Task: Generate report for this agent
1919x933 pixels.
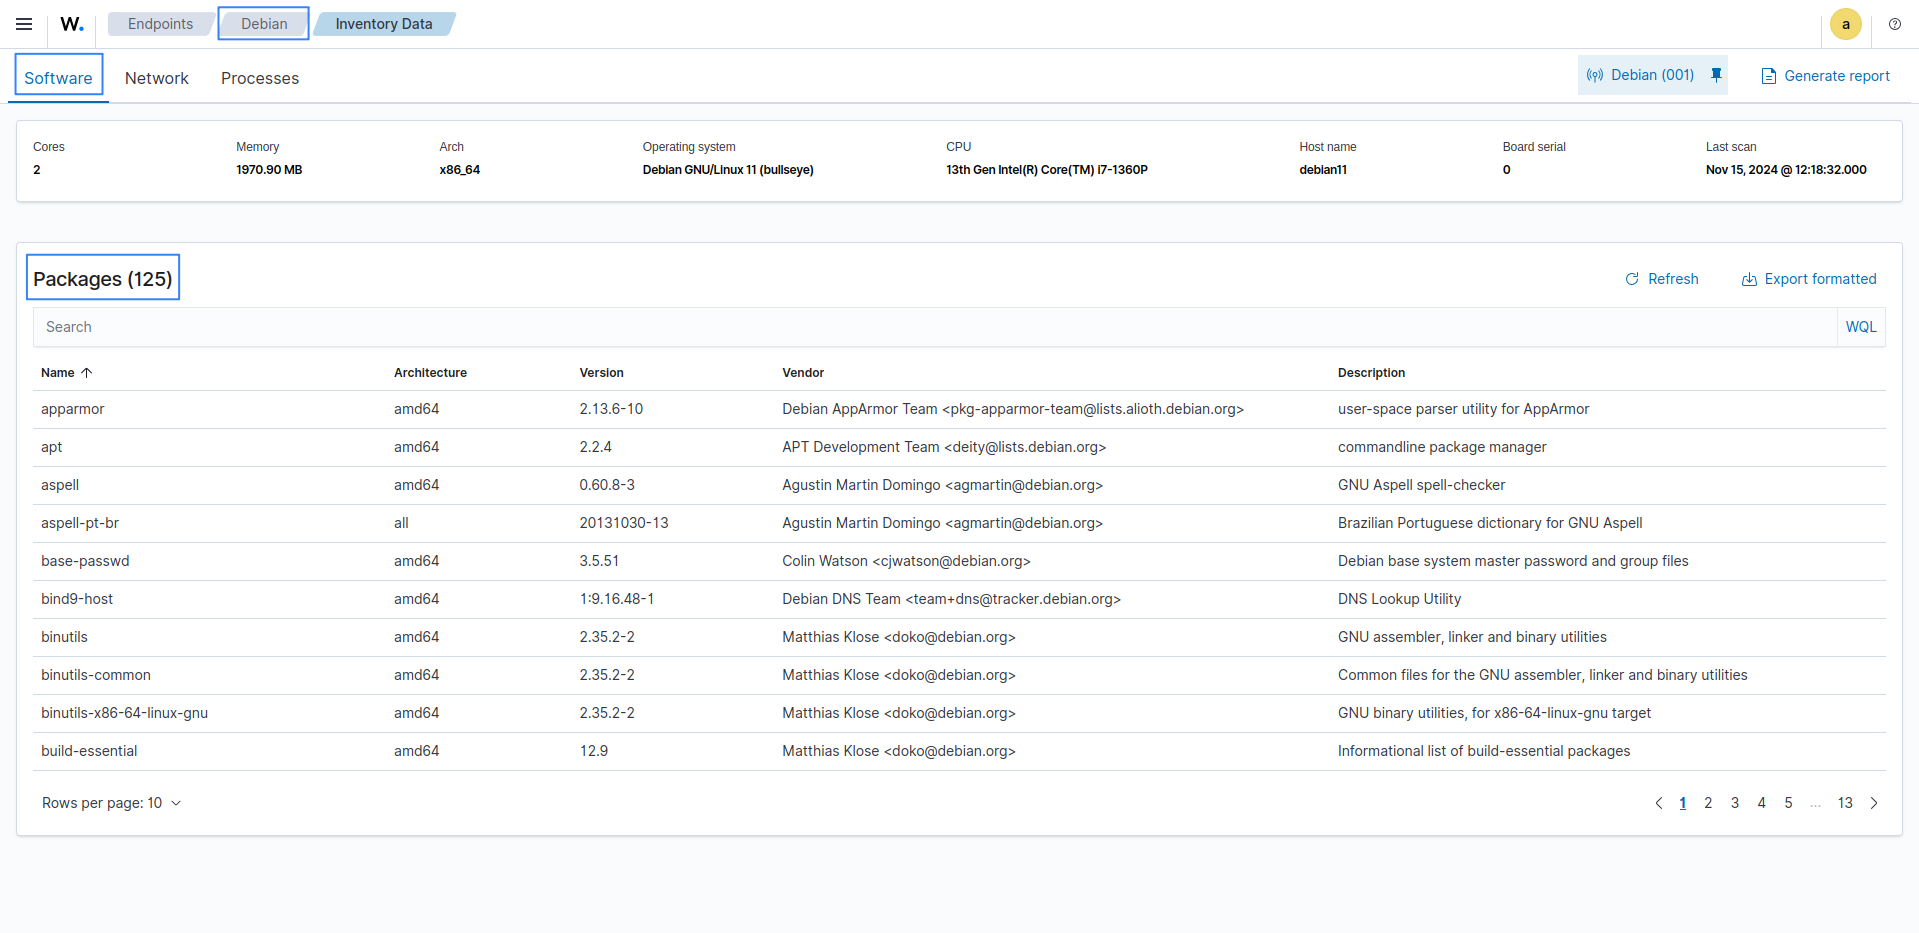Action: point(1825,76)
